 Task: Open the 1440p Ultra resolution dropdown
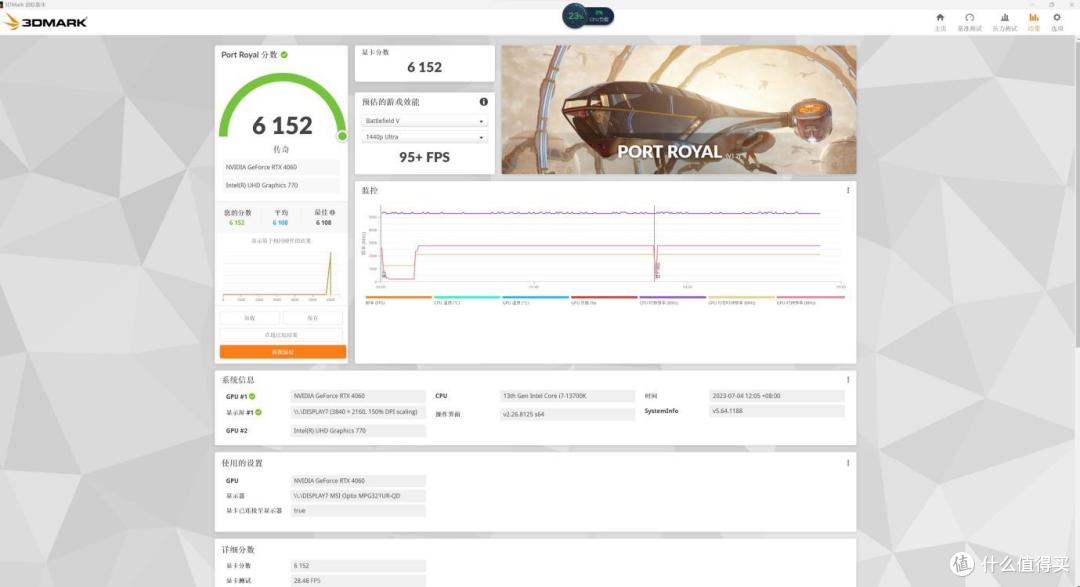tap(425, 137)
